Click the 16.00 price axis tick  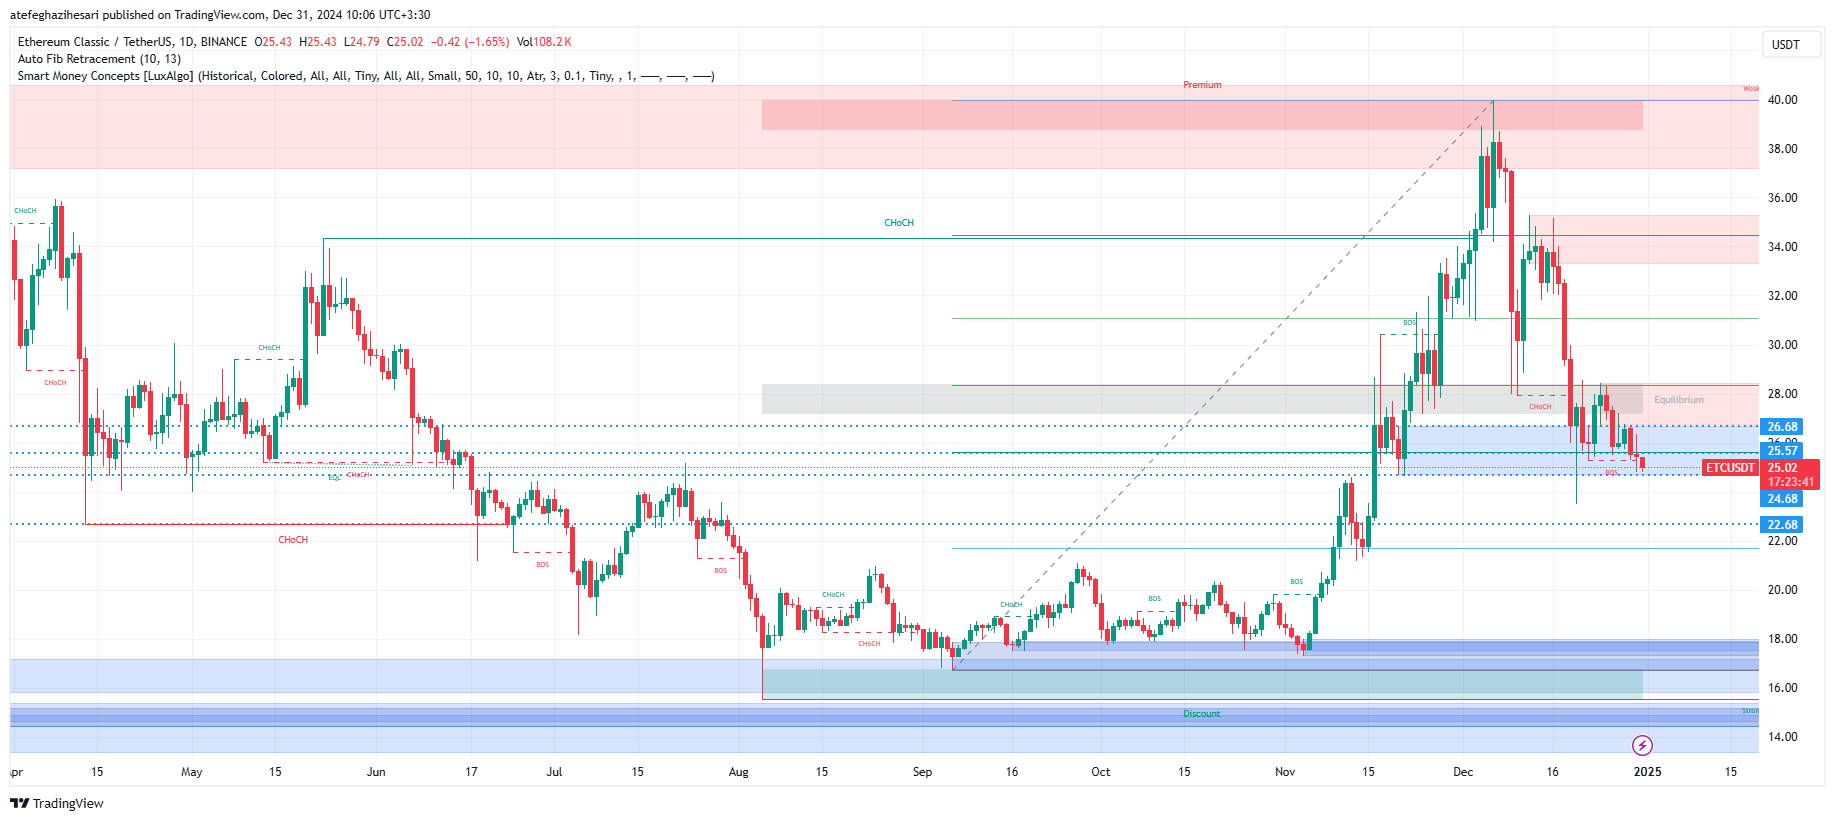click(x=1782, y=688)
